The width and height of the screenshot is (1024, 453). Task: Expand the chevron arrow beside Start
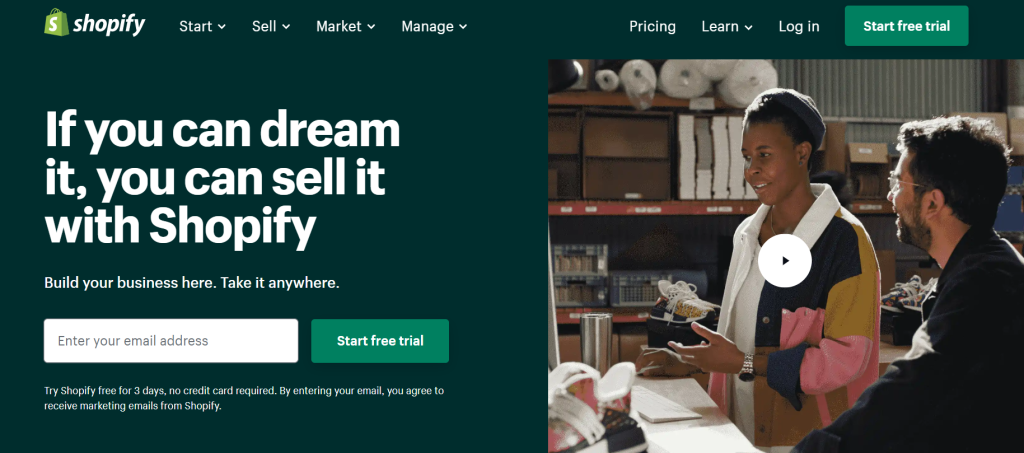221,27
